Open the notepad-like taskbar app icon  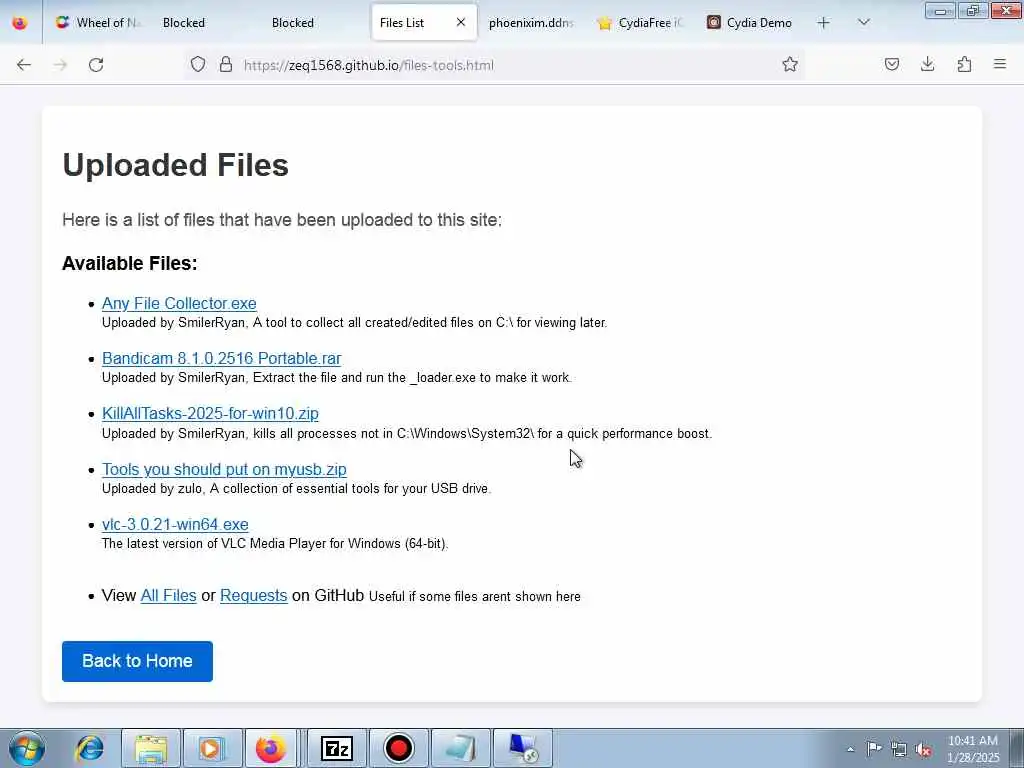click(x=460, y=748)
